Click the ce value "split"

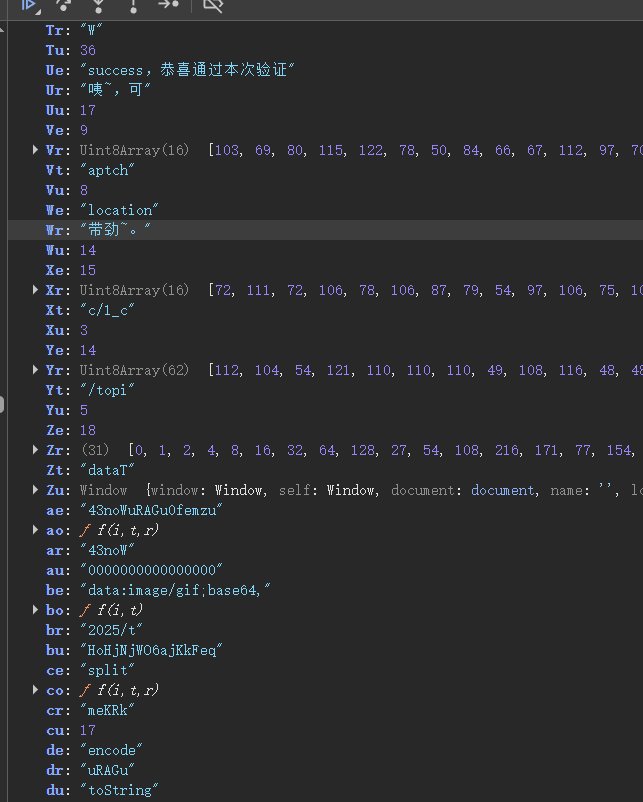click(x=107, y=670)
